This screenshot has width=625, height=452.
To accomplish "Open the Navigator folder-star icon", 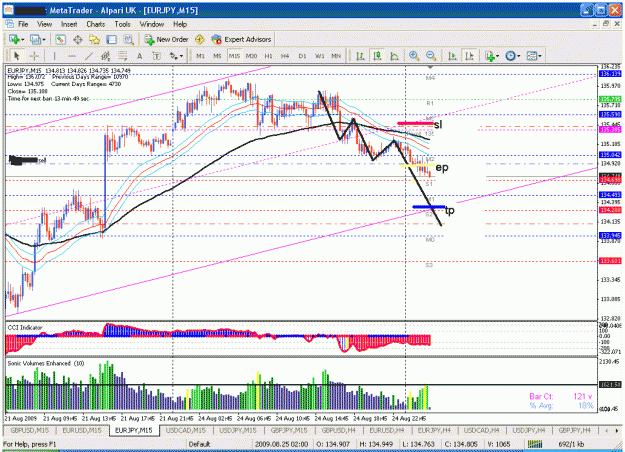I will tap(94, 39).
